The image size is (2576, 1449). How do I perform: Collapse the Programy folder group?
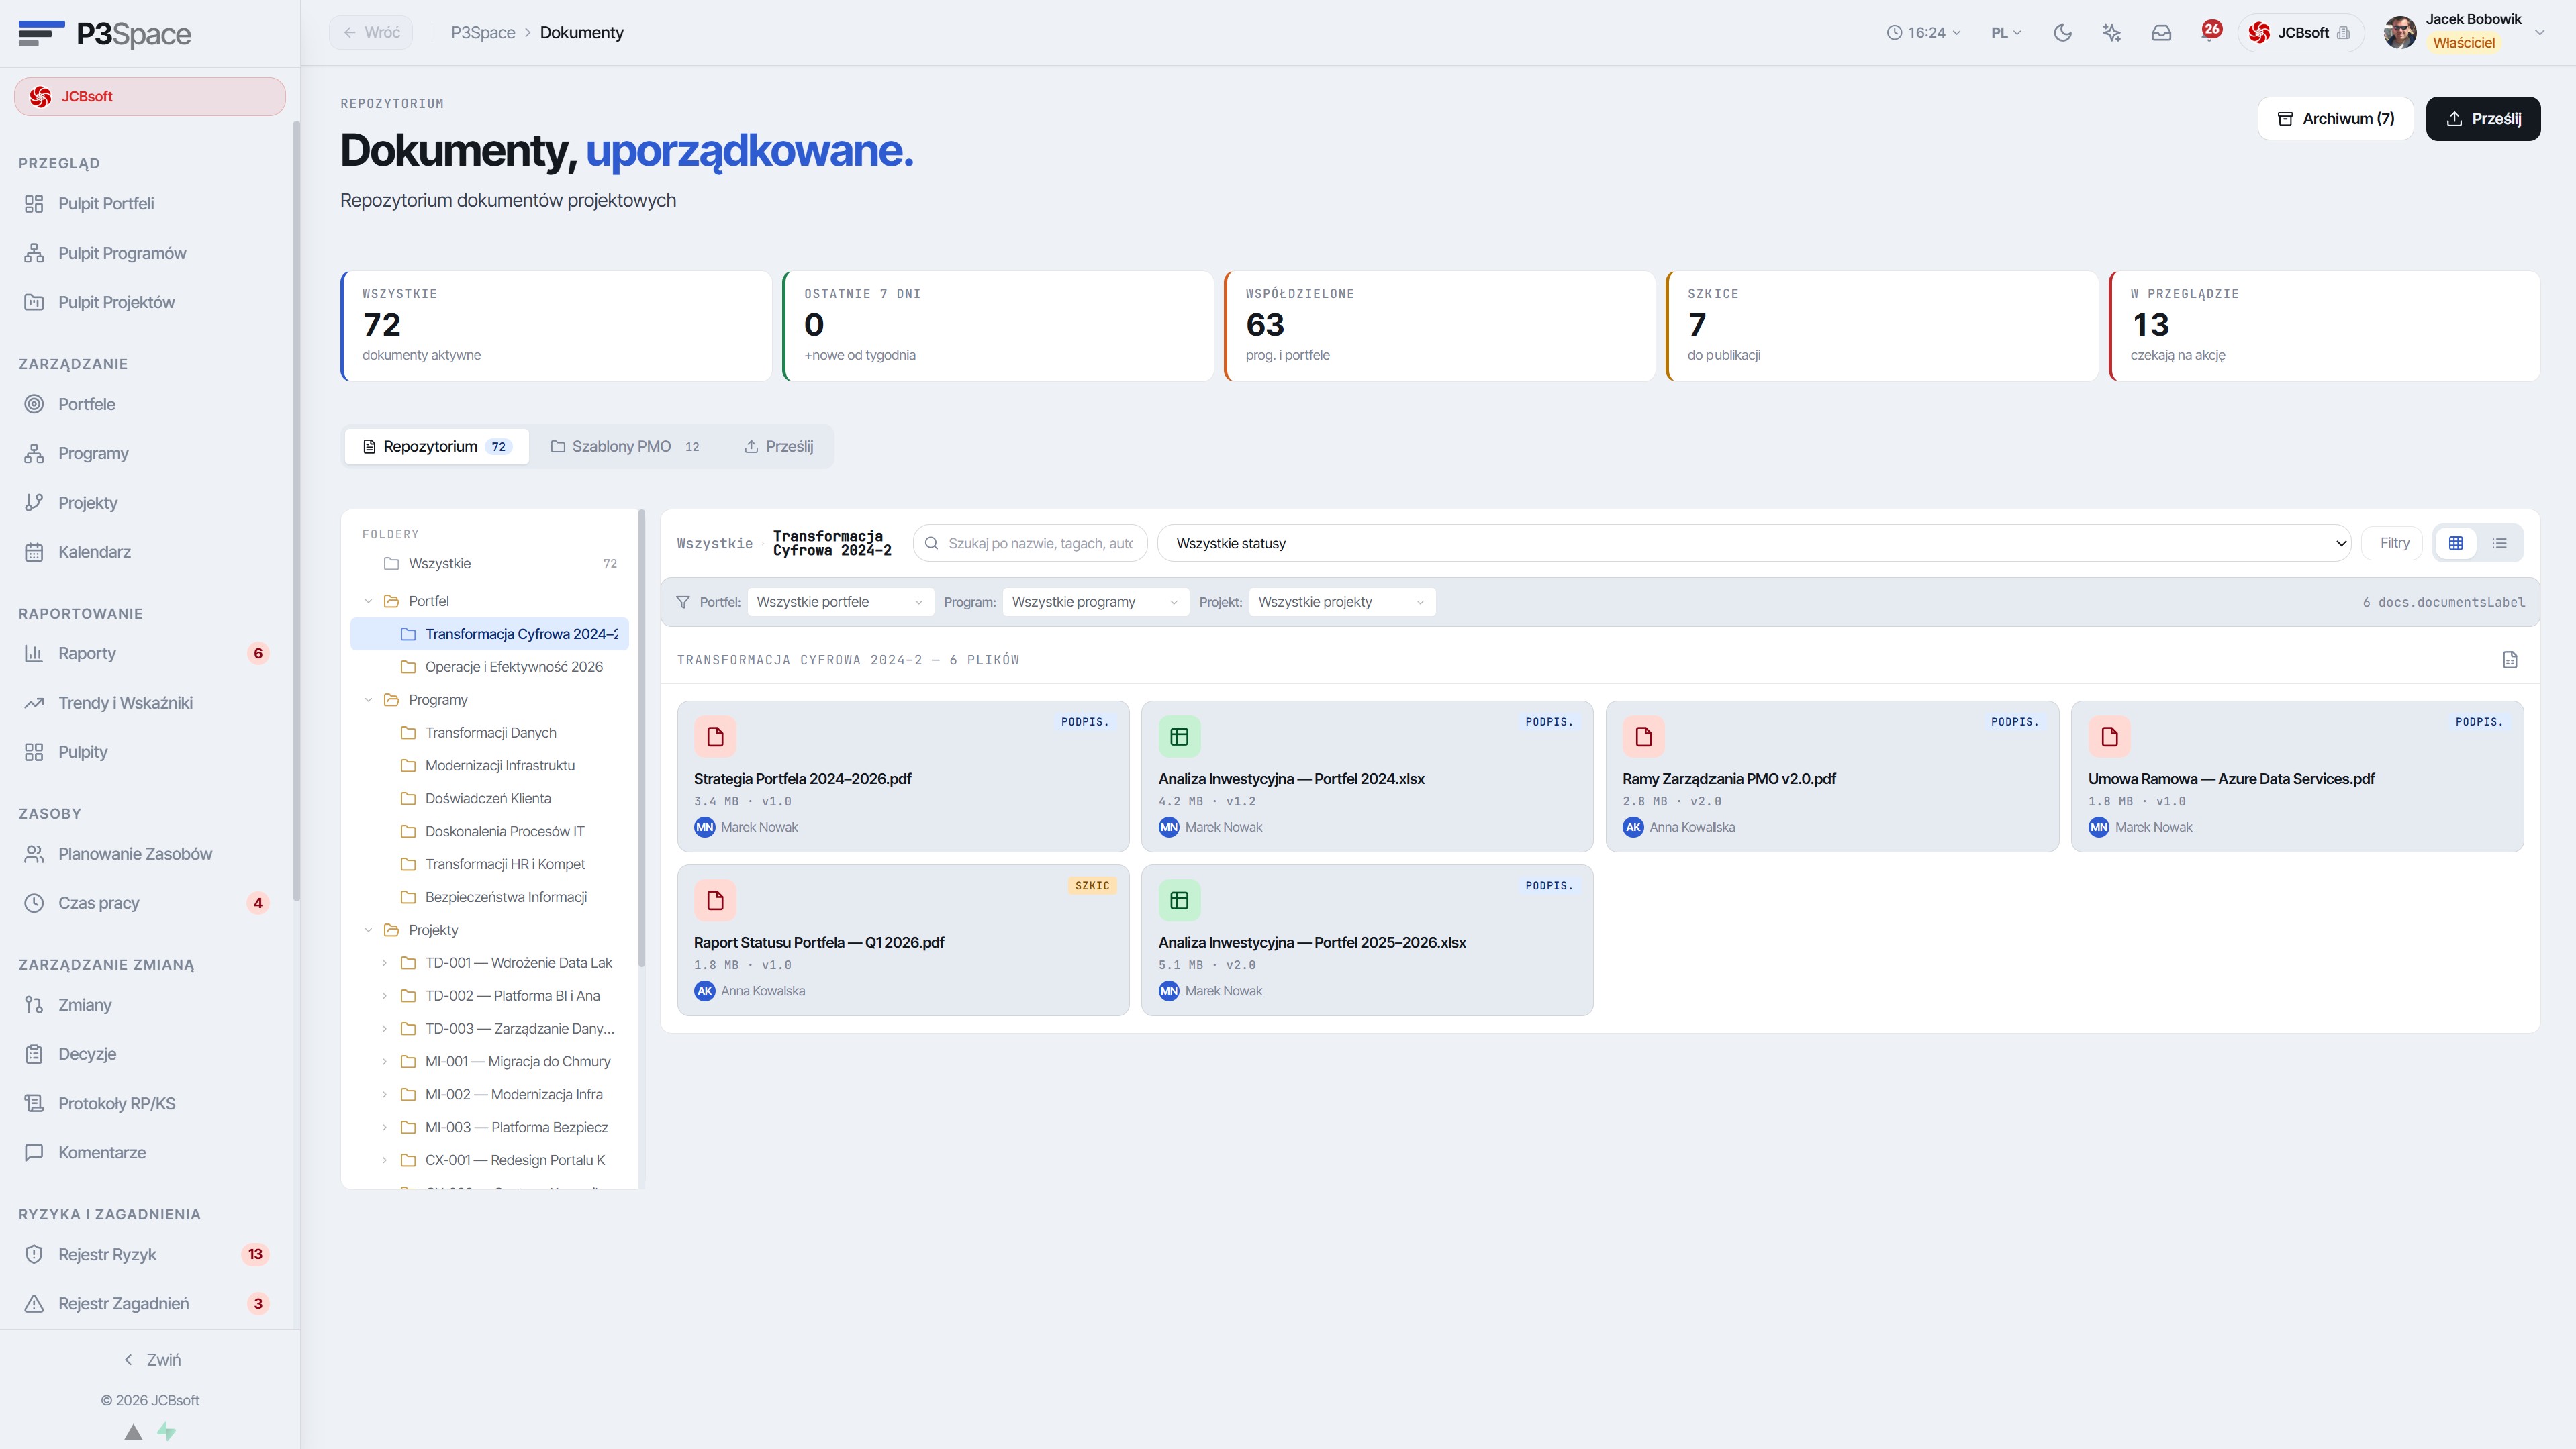pyautogui.click(x=368, y=700)
